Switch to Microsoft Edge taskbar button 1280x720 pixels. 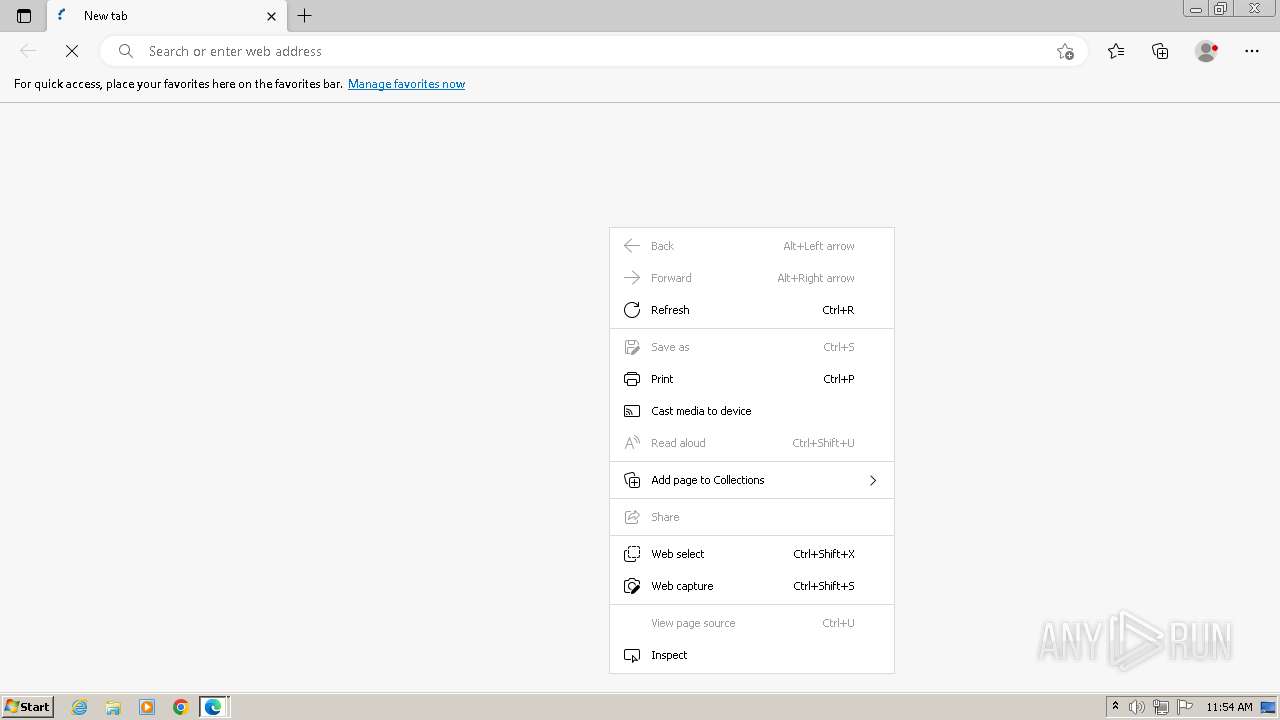pos(214,707)
